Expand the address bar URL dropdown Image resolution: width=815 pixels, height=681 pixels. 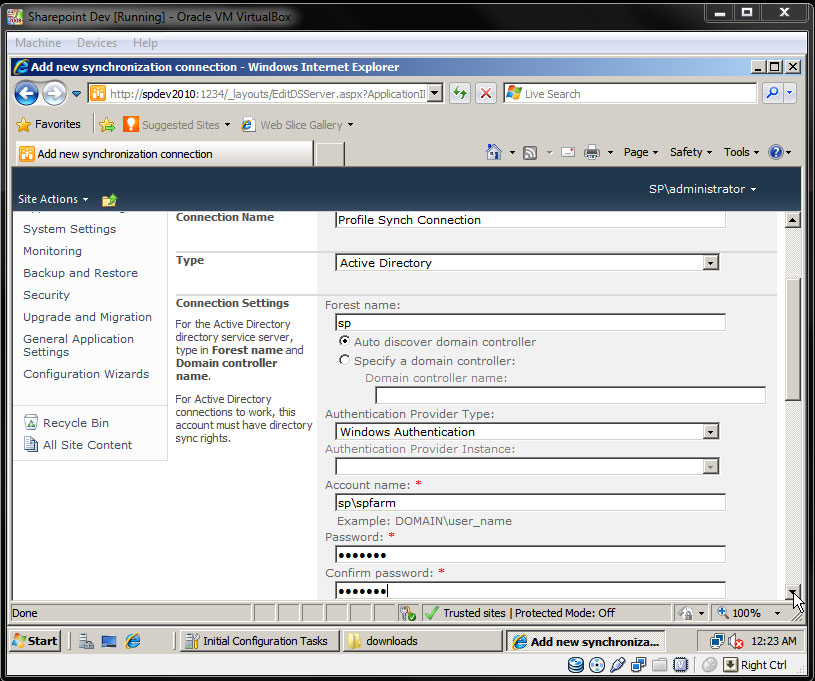point(435,94)
